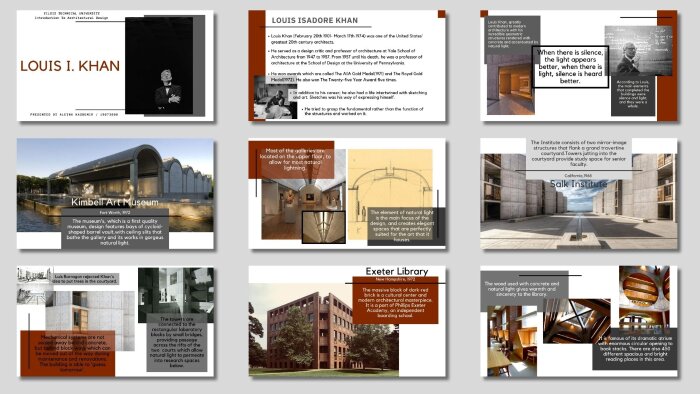Click the 'Exeter Library' title text

click(396, 271)
